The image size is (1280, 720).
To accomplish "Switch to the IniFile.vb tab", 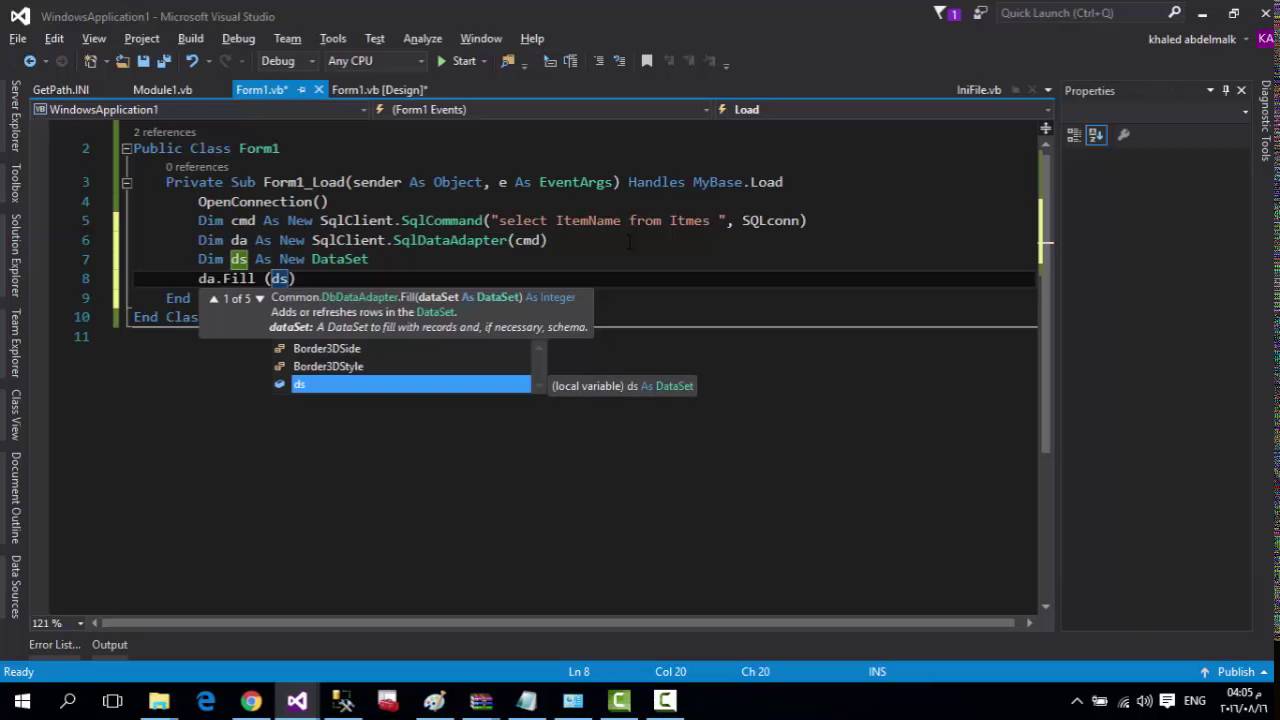I will pos(979,90).
